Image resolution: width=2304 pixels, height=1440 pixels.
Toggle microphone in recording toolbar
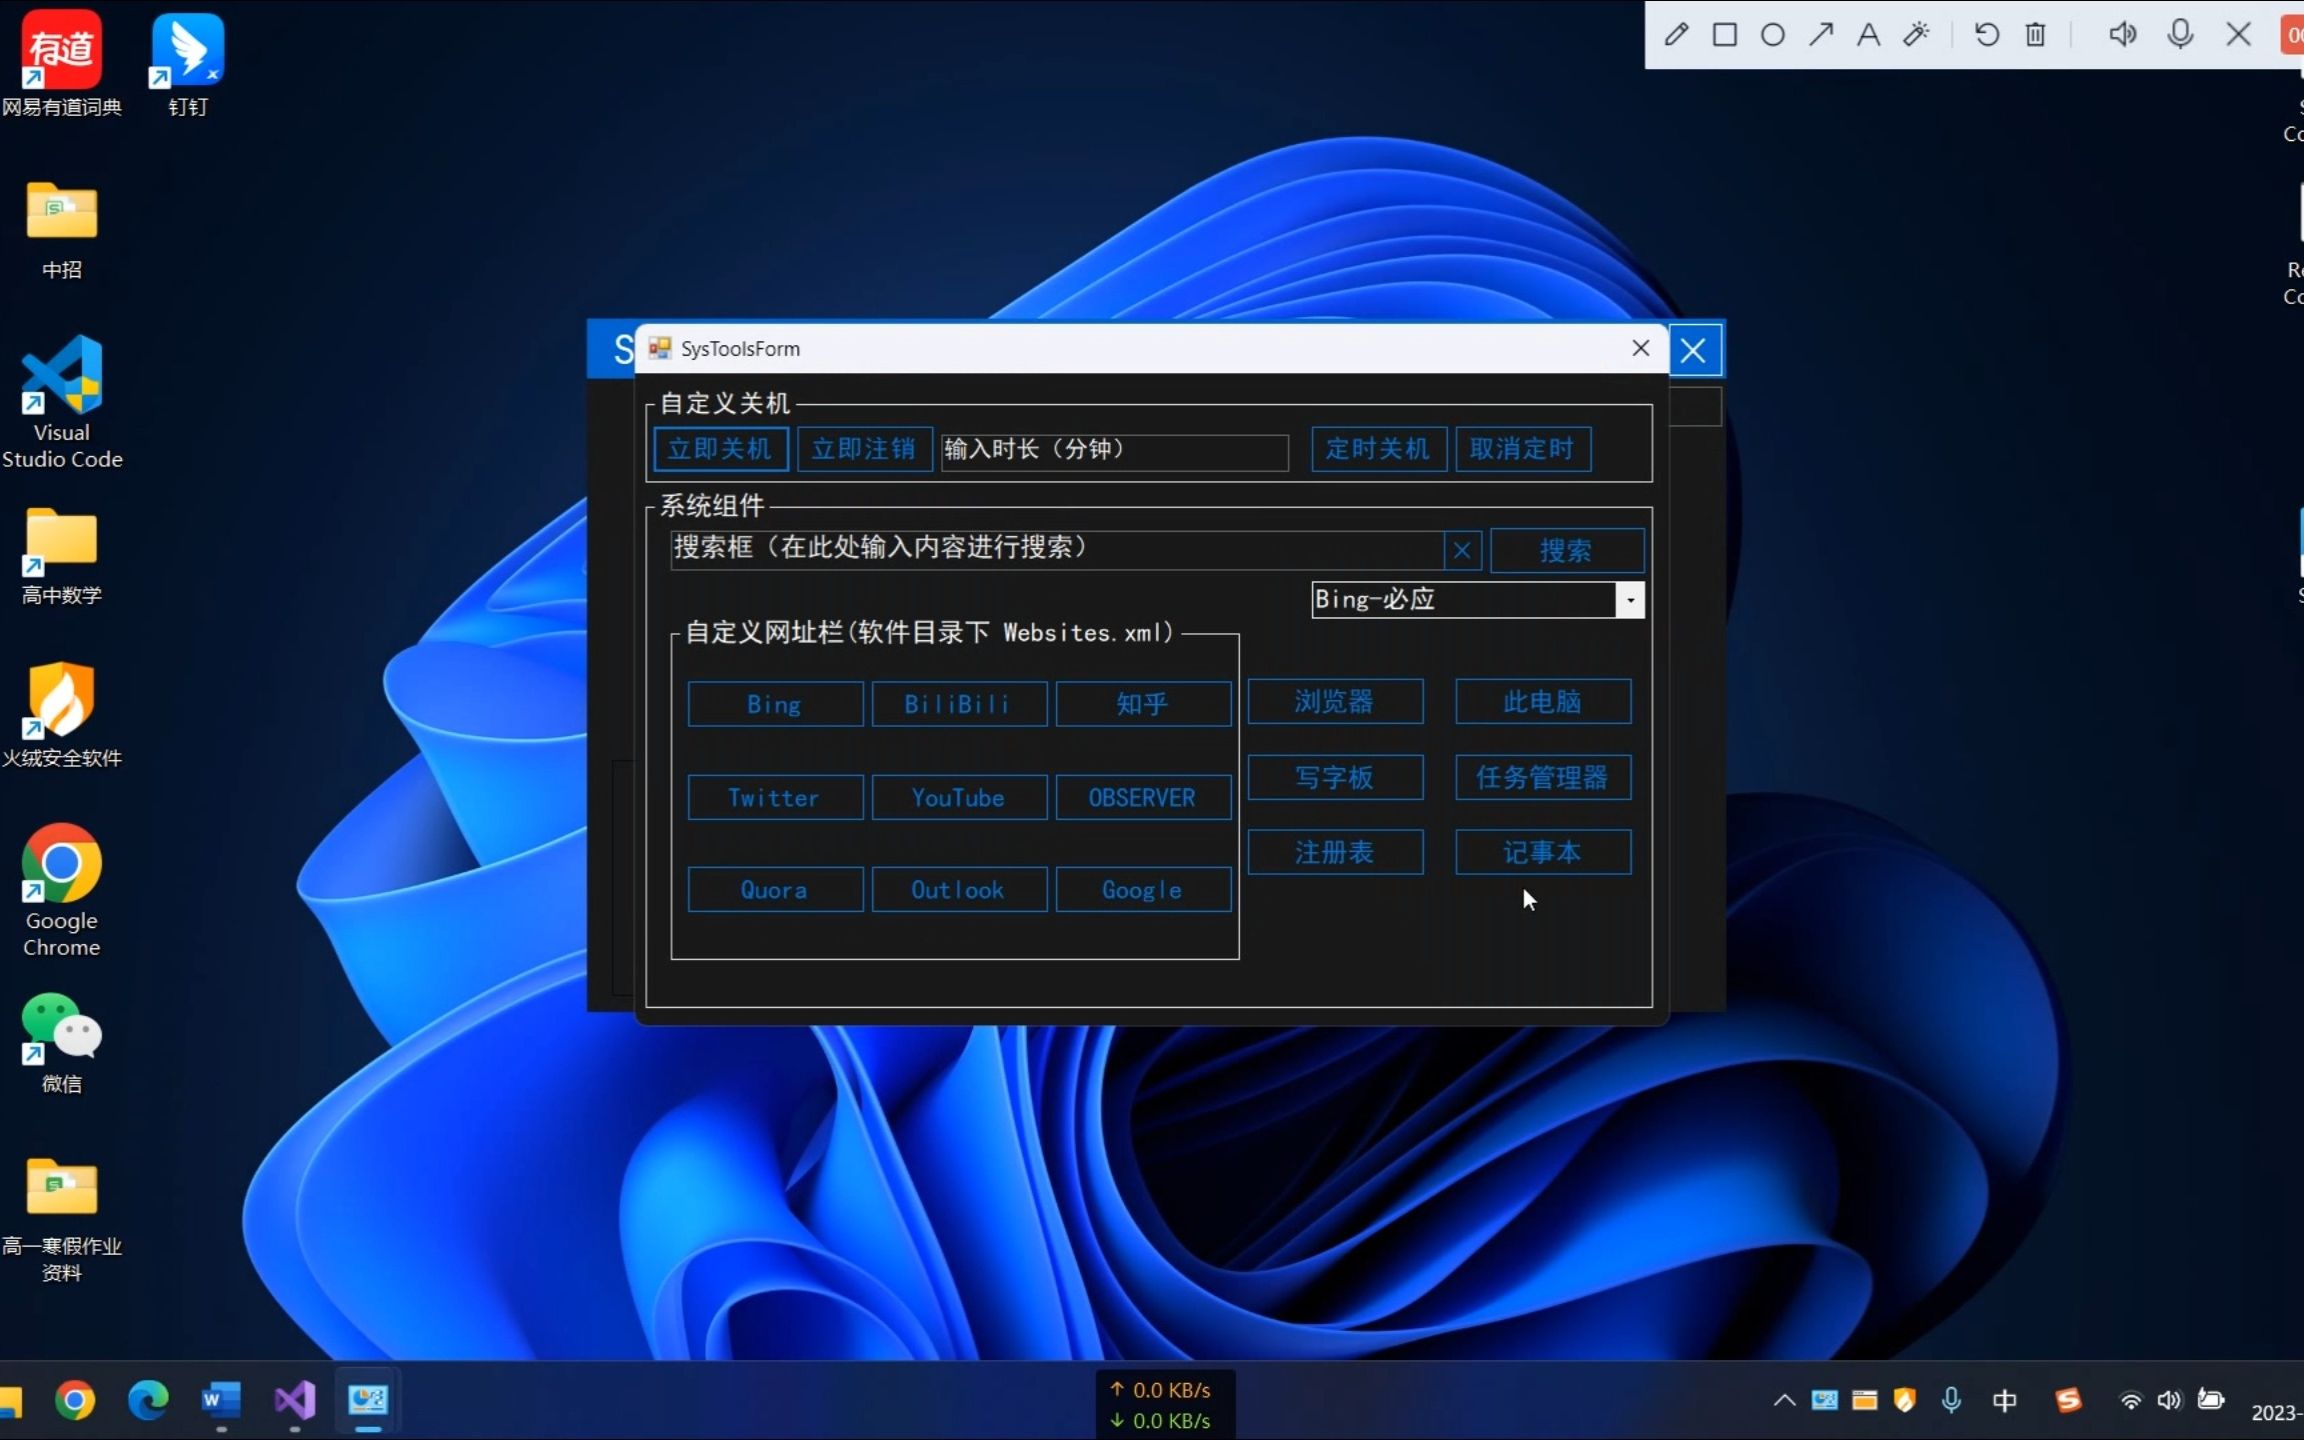pyautogui.click(x=2180, y=35)
